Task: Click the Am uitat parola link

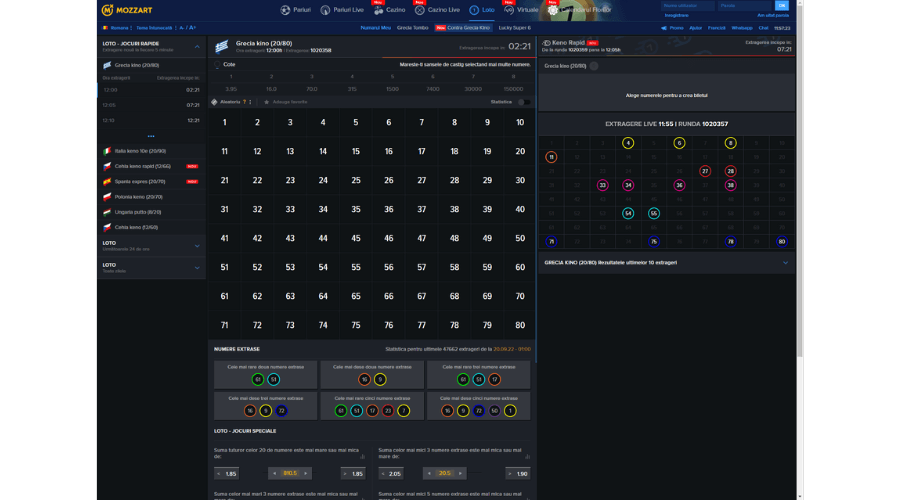Action: point(773,15)
